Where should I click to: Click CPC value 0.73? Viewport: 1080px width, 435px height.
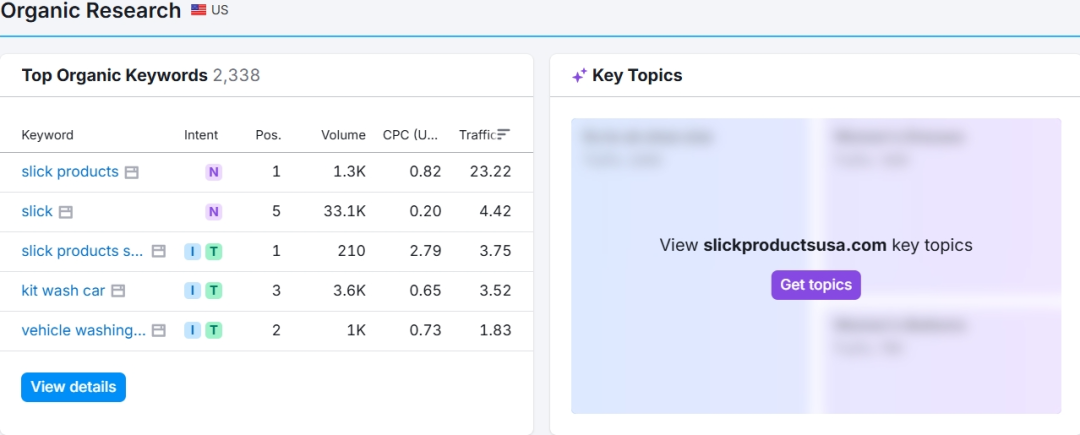pyautogui.click(x=425, y=331)
